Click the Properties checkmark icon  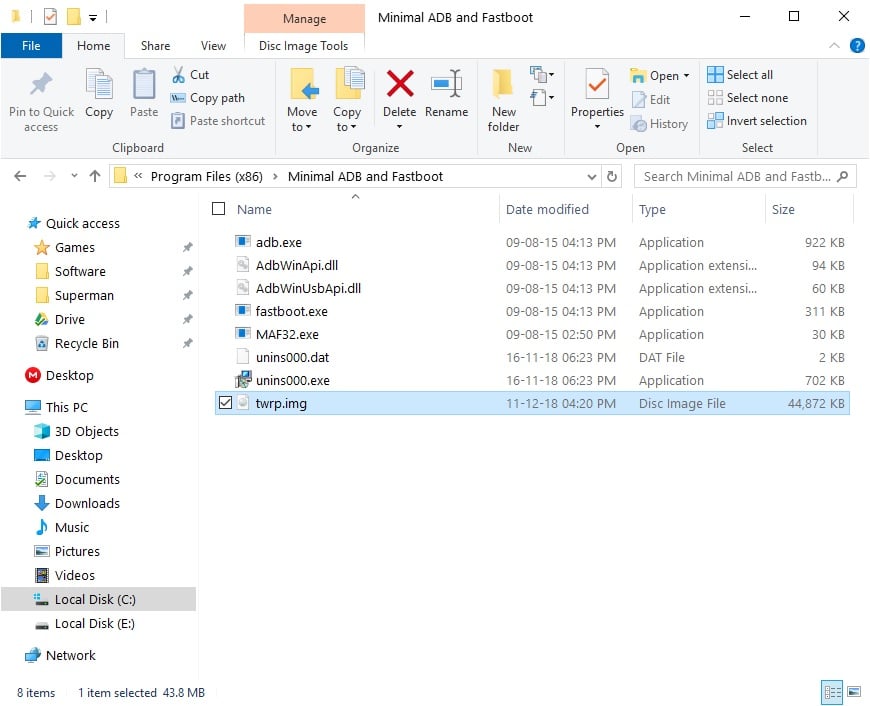click(x=597, y=84)
